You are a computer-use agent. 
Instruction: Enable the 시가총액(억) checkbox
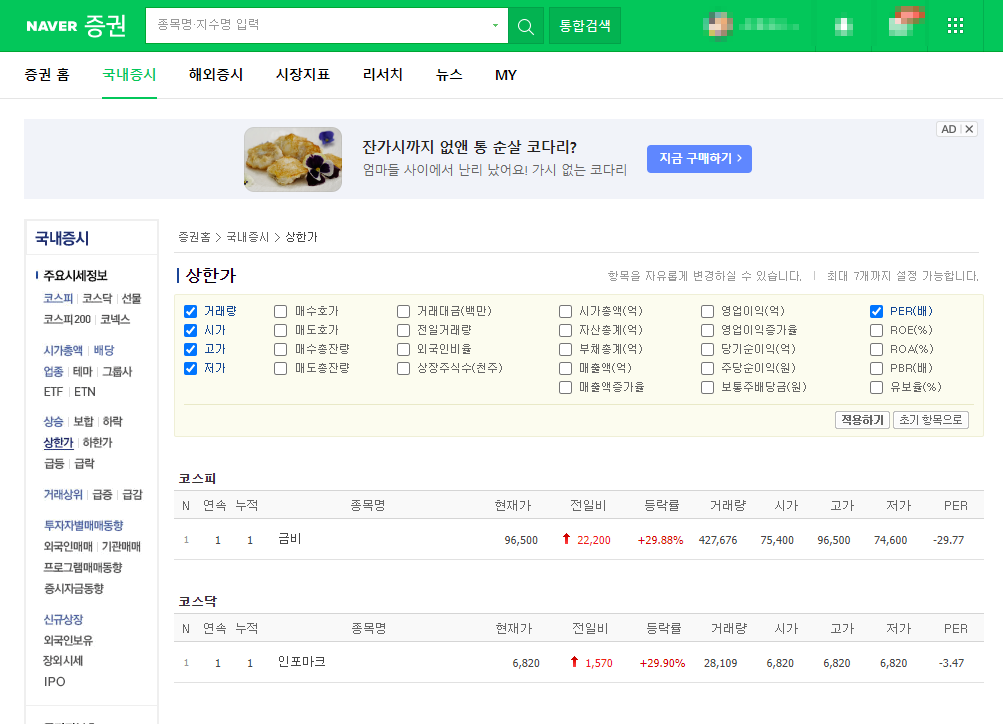pos(566,311)
